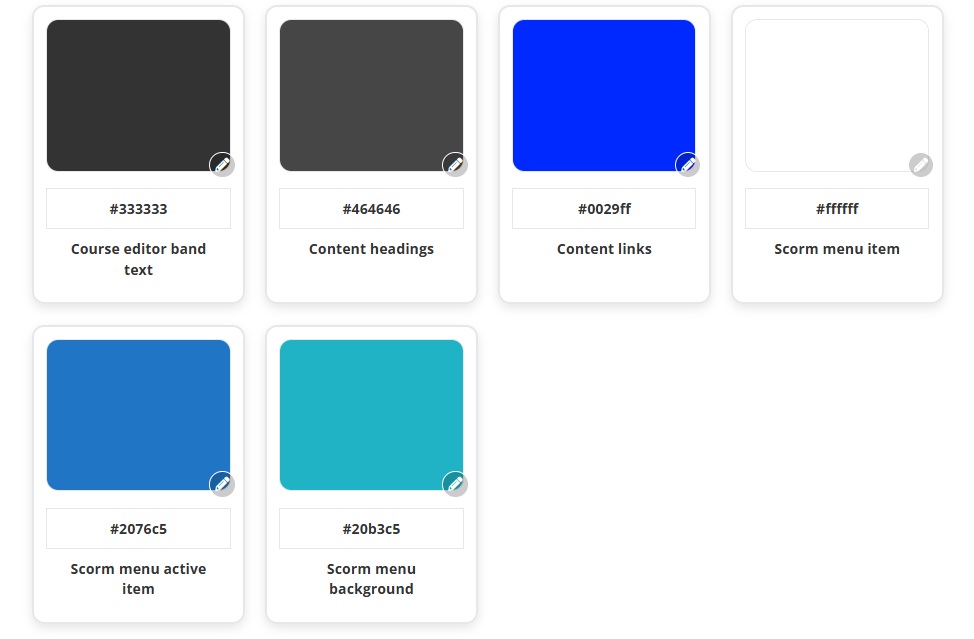Click pencil icon on Course editor band text swatch
Screen dimensions: 974x639
pyautogui.click(x=222, y=165)
